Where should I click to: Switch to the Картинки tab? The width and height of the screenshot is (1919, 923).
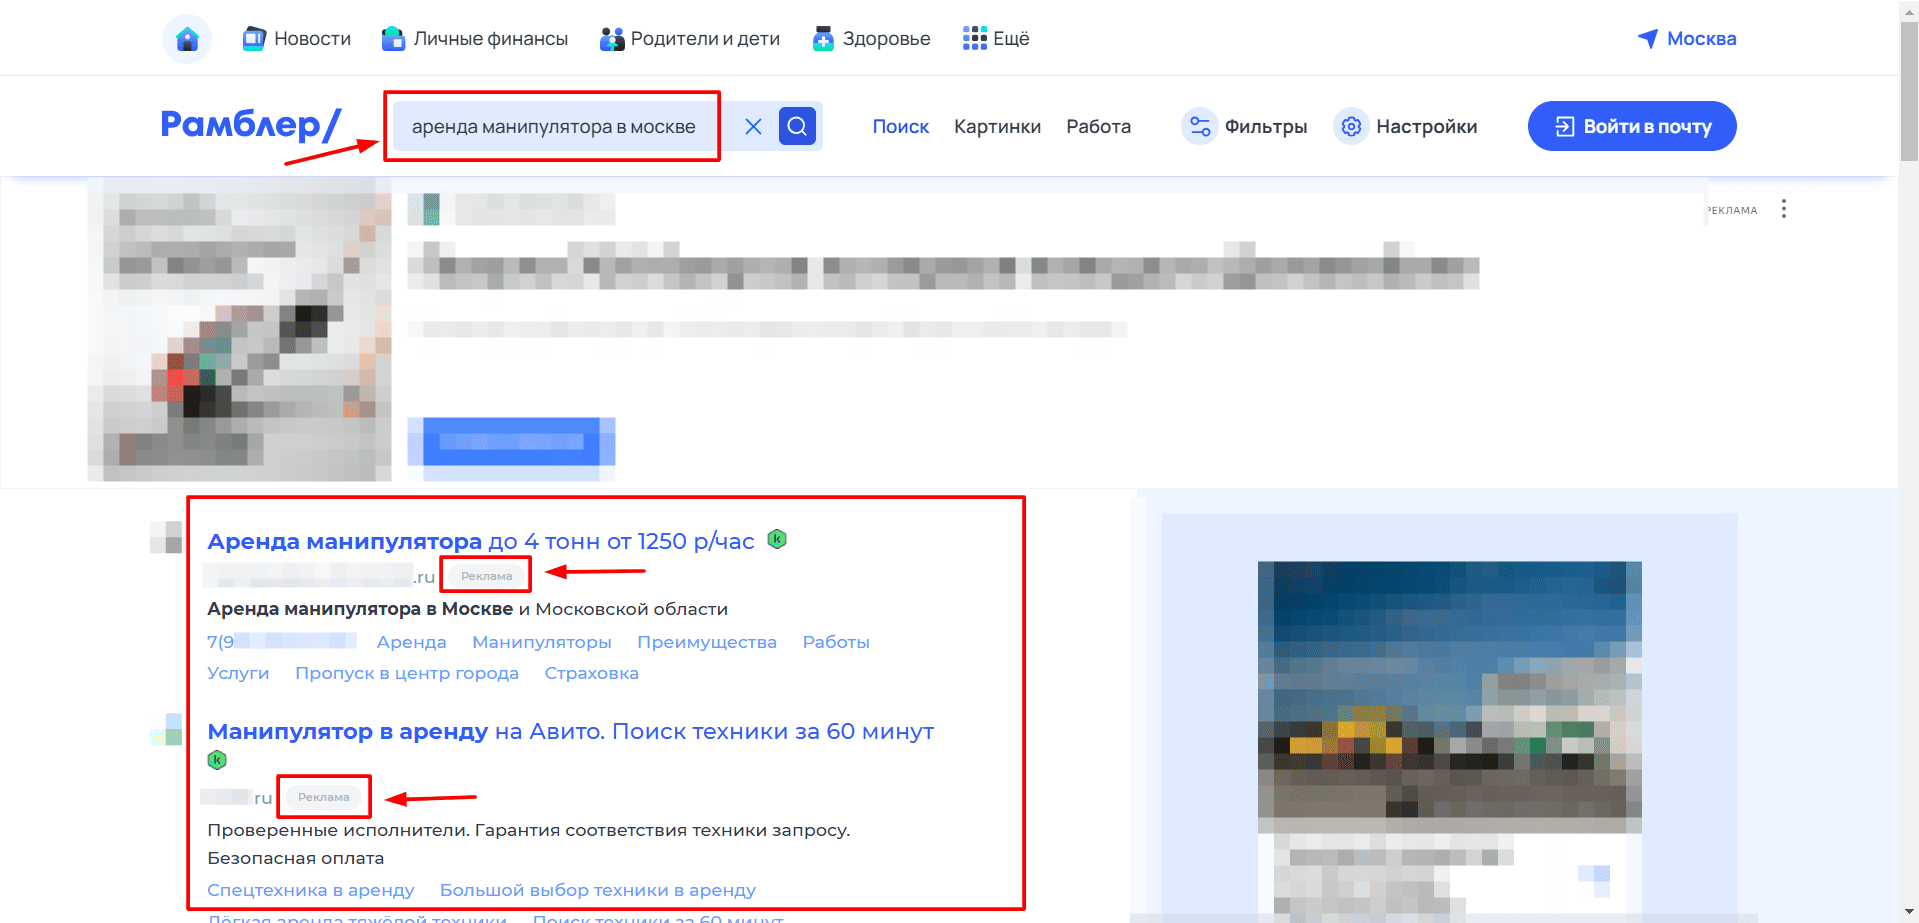point(997,127)
